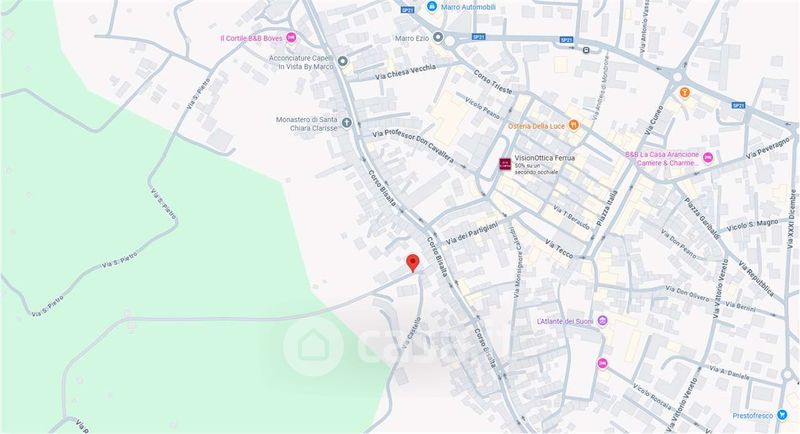Select the Via Repubblica street label
800x434 pixels.
point(756,278)
